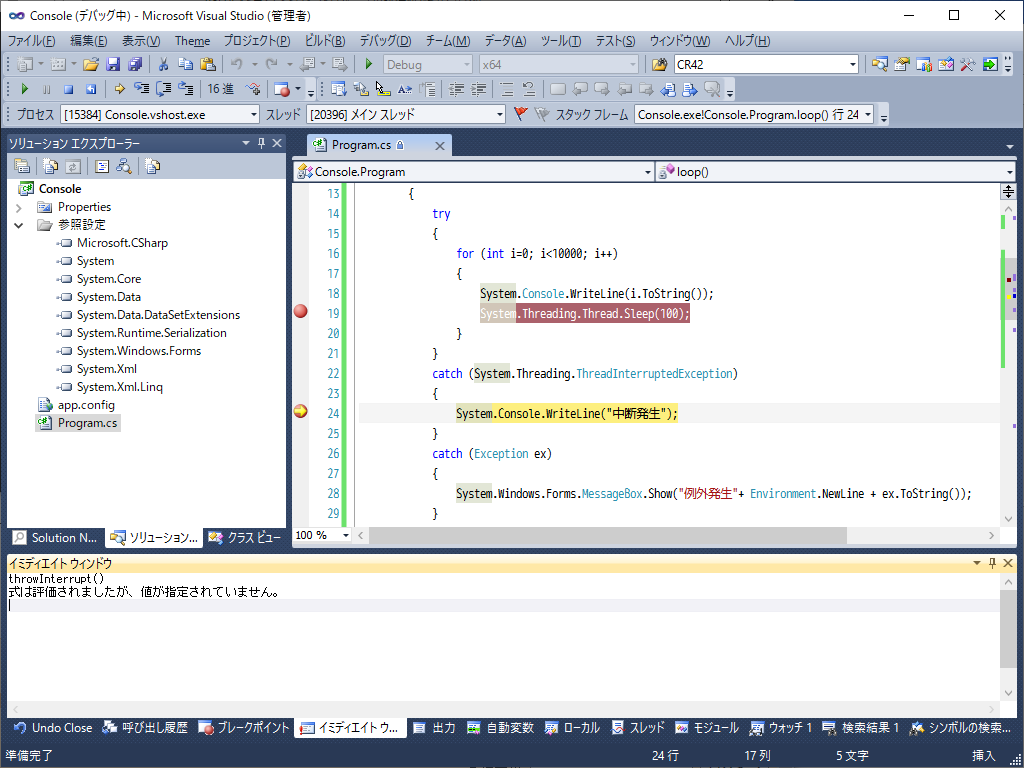
Task: Click the Refresh icon in Solution Explorer
Action: click(73, 166)
